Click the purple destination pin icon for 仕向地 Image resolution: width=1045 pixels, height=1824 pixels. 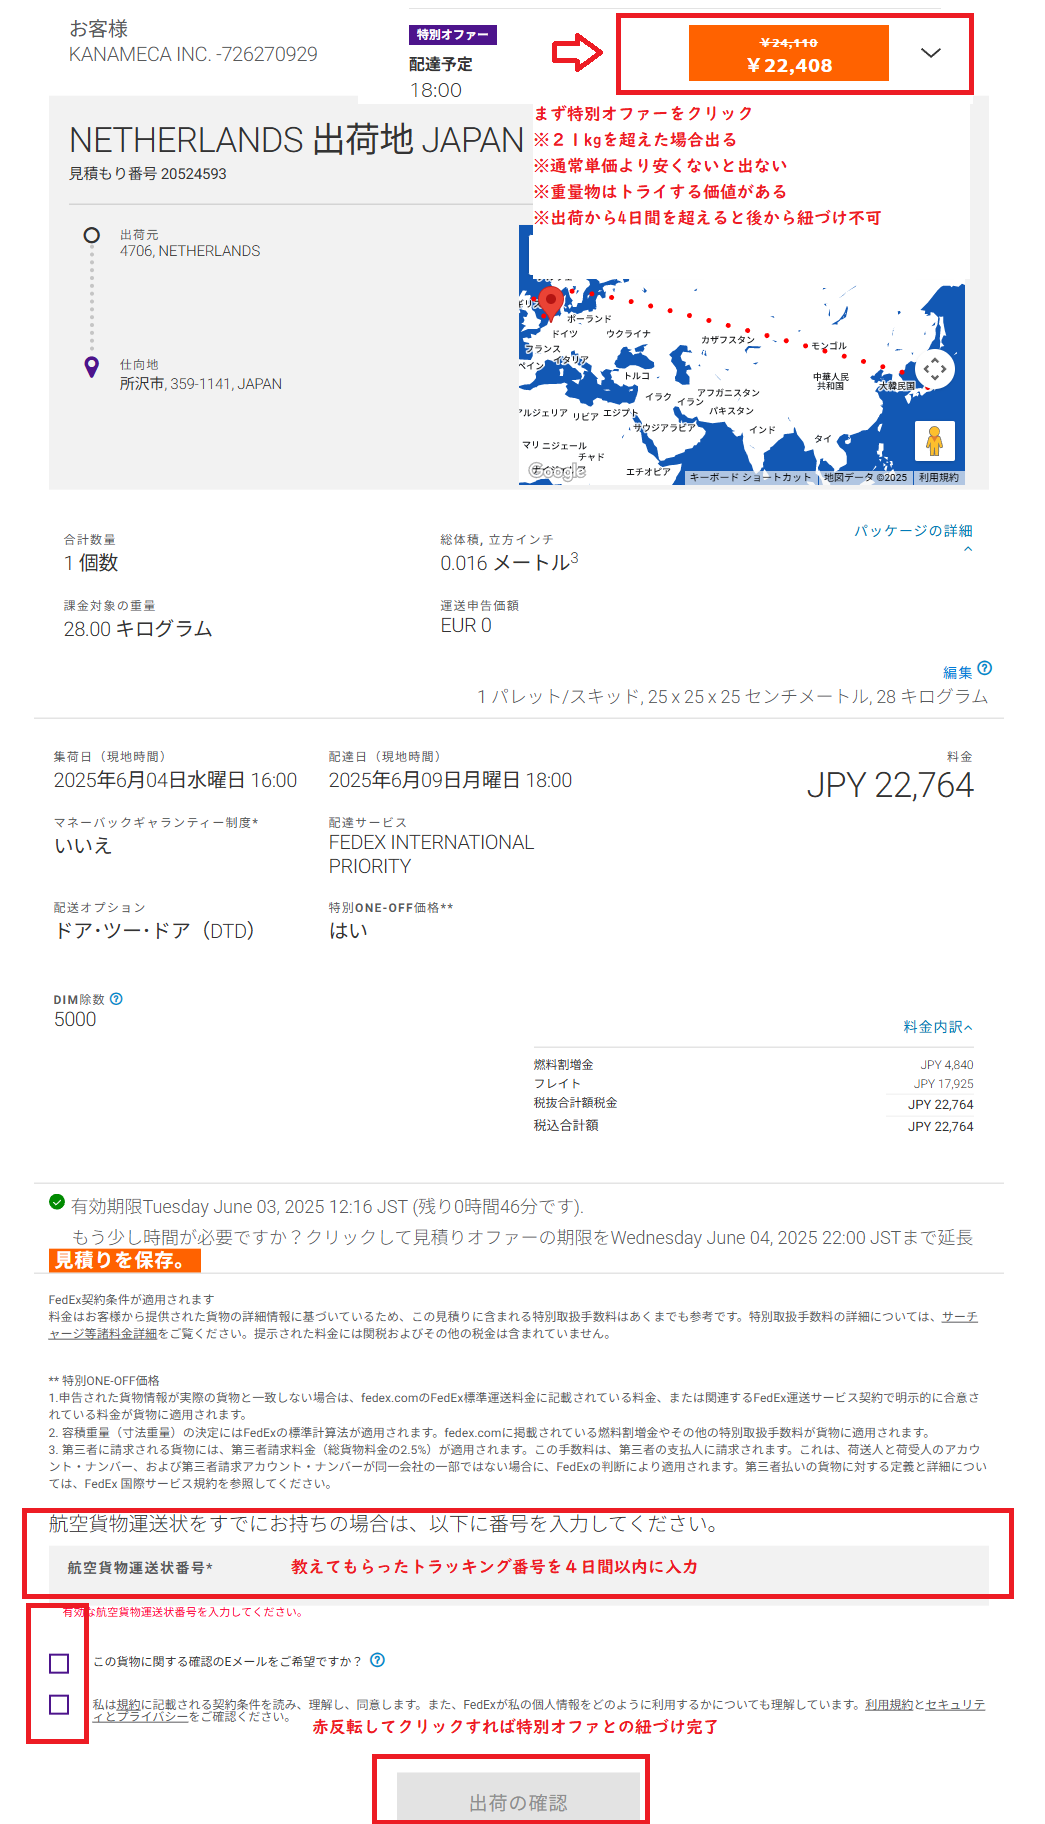pyautogui.click(x=92, y=367)
